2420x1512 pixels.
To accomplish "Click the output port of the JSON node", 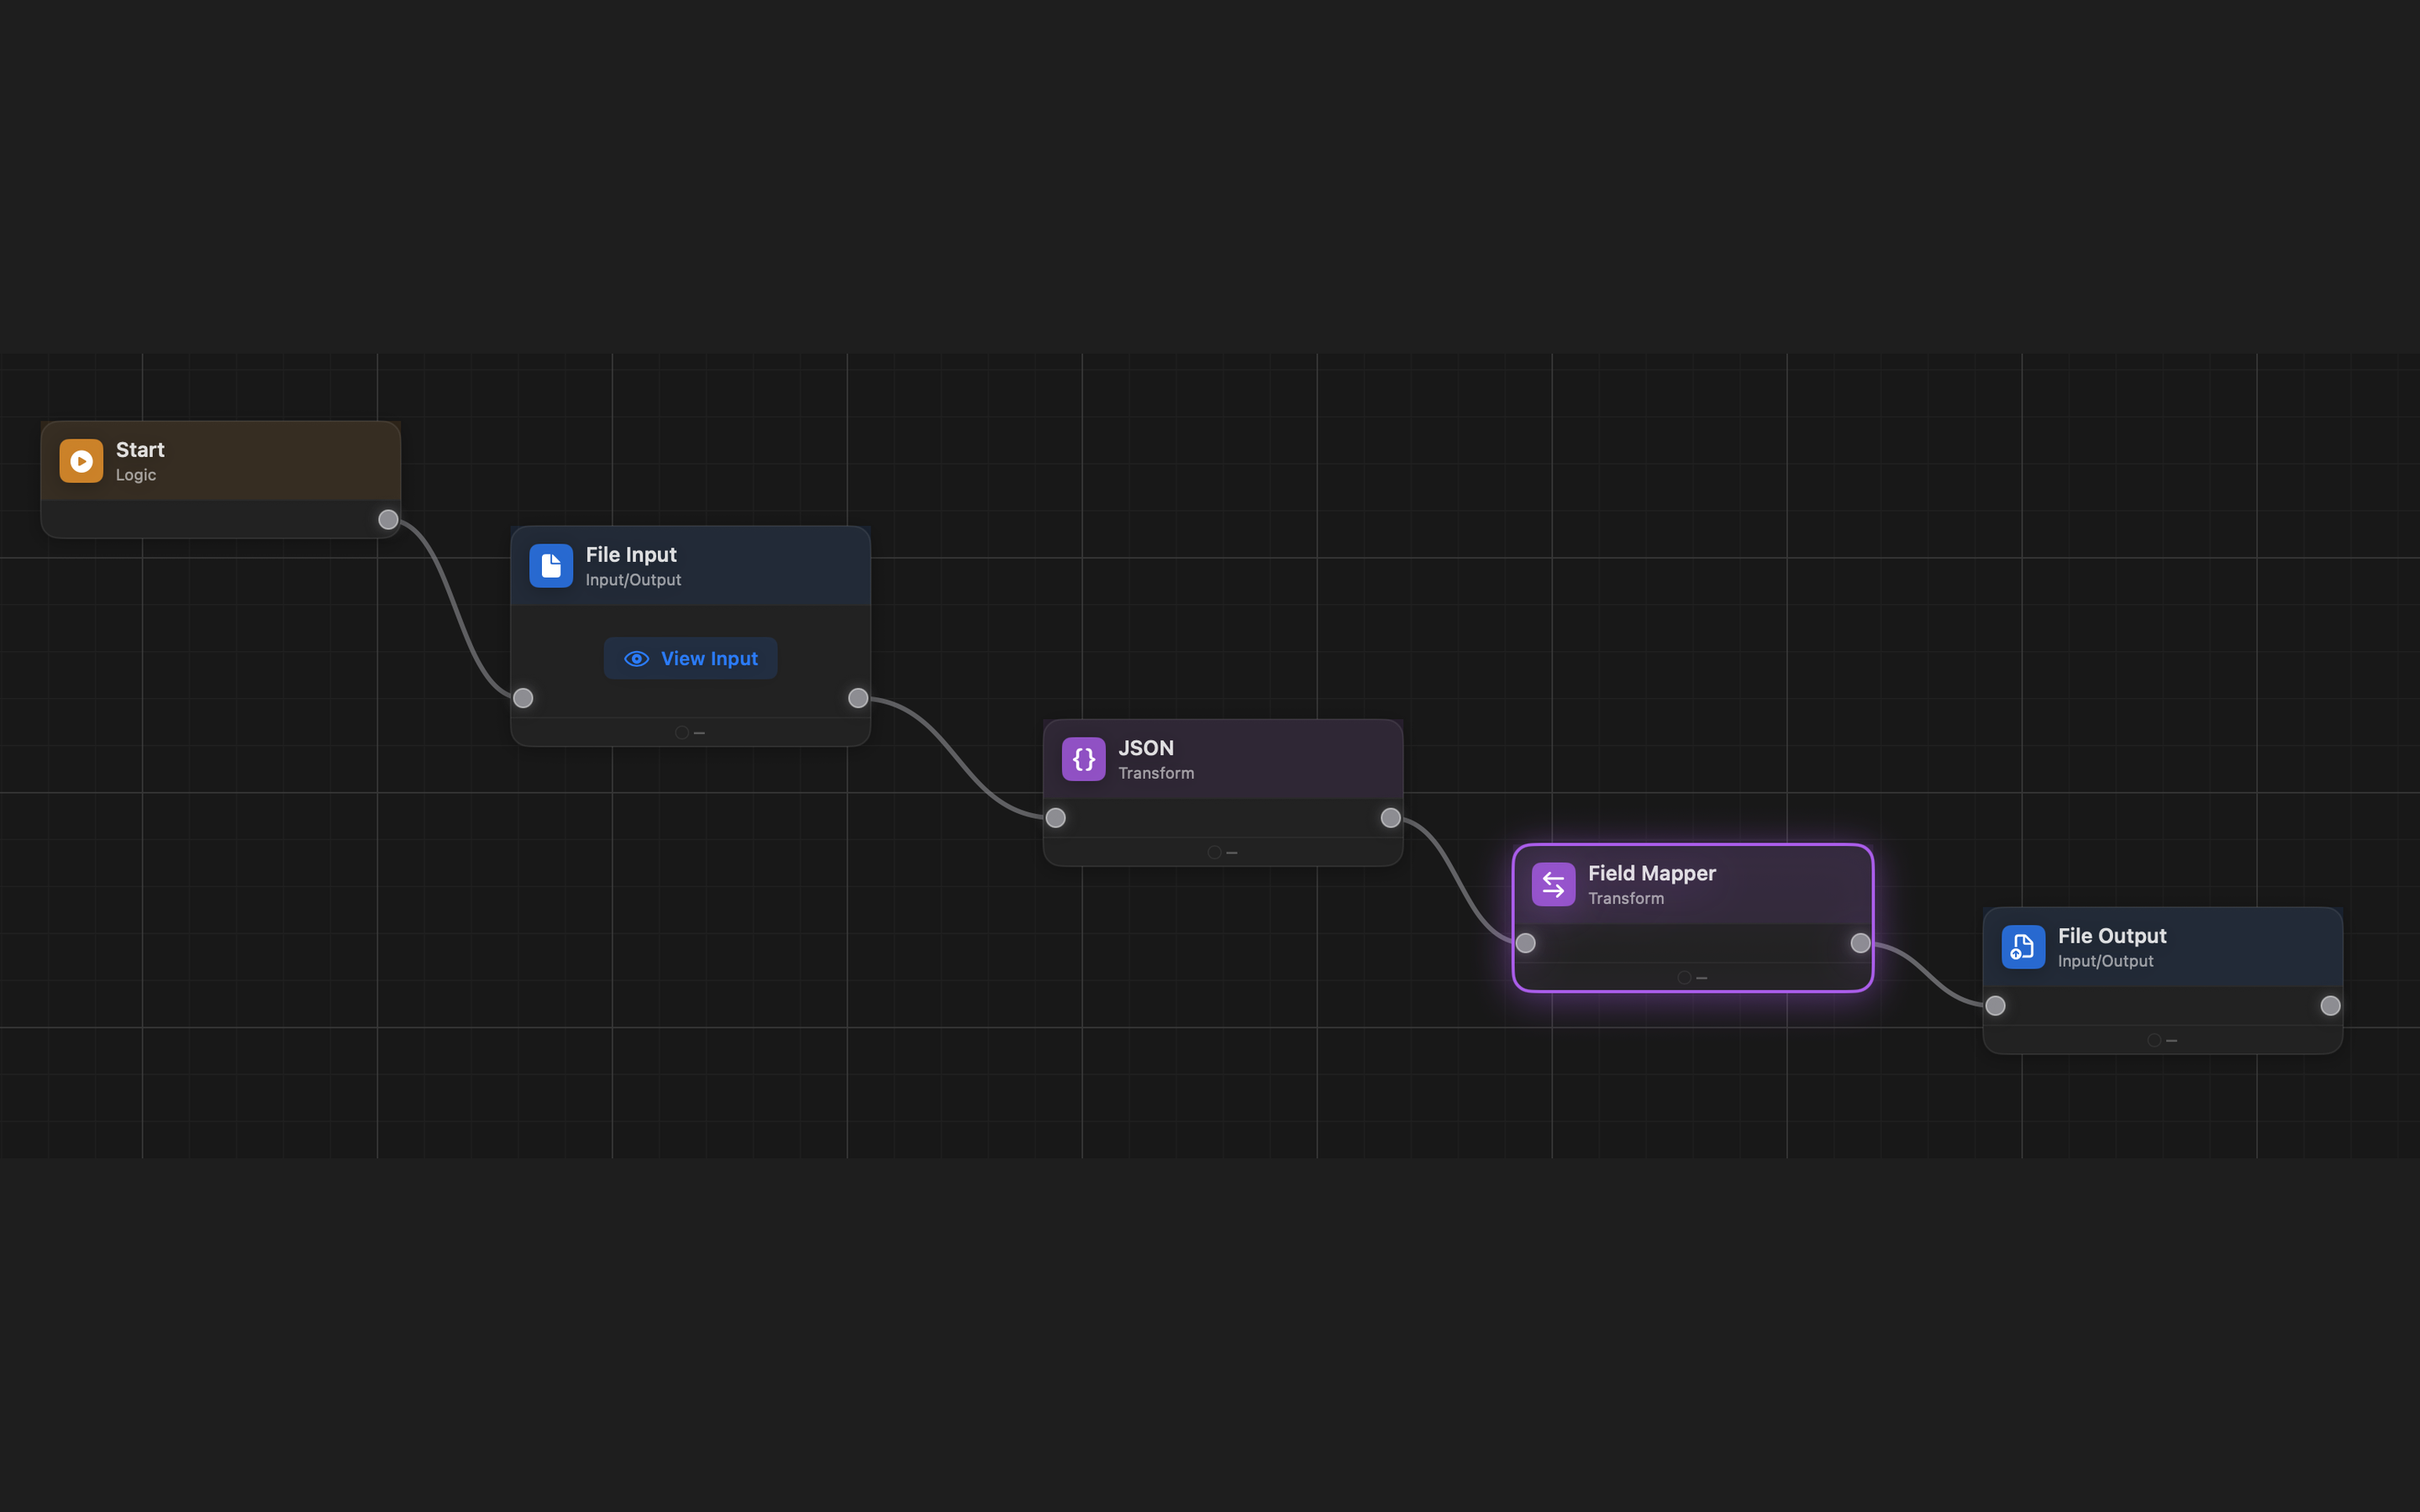I will click(1389, 817).
